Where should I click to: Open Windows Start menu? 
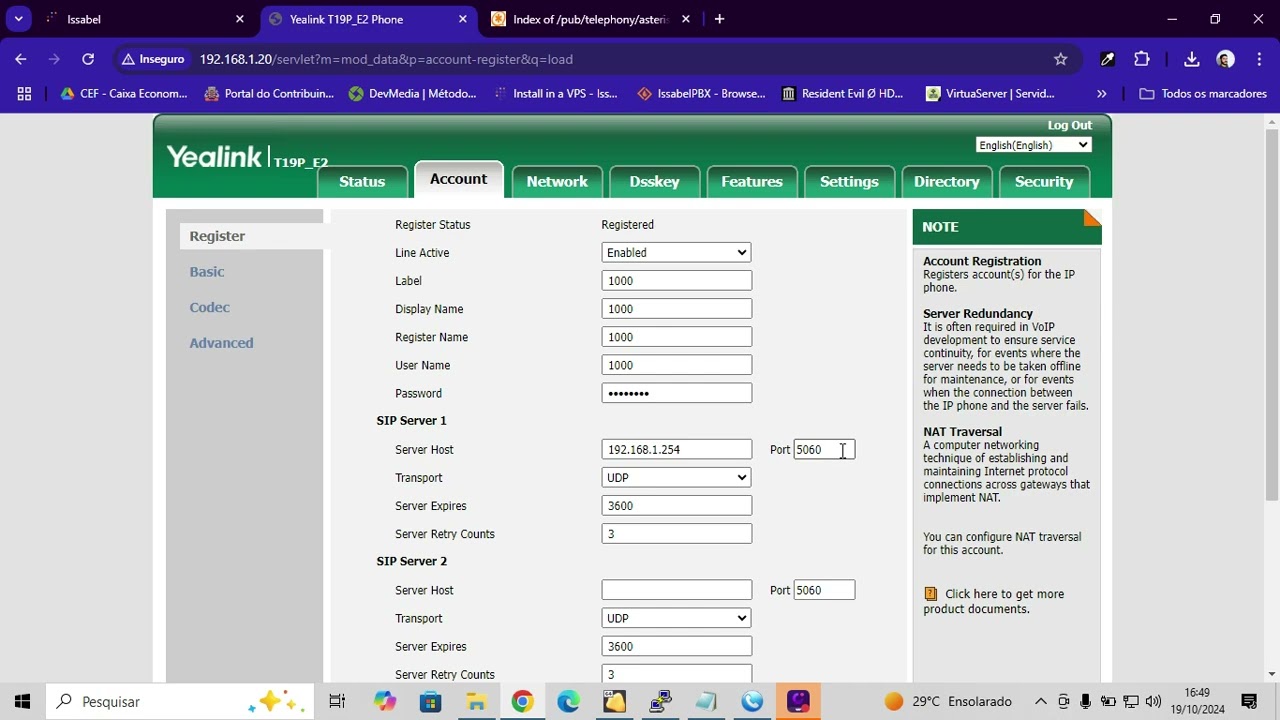[x=23, y=702]
